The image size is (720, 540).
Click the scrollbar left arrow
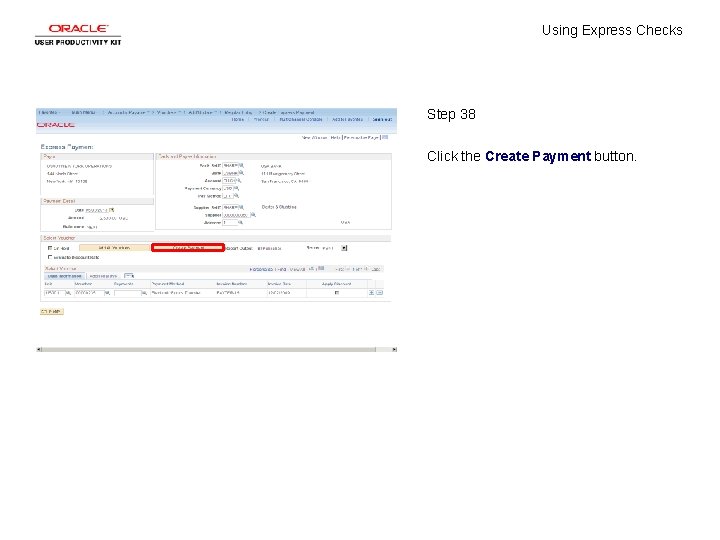(x=39, y=349)
